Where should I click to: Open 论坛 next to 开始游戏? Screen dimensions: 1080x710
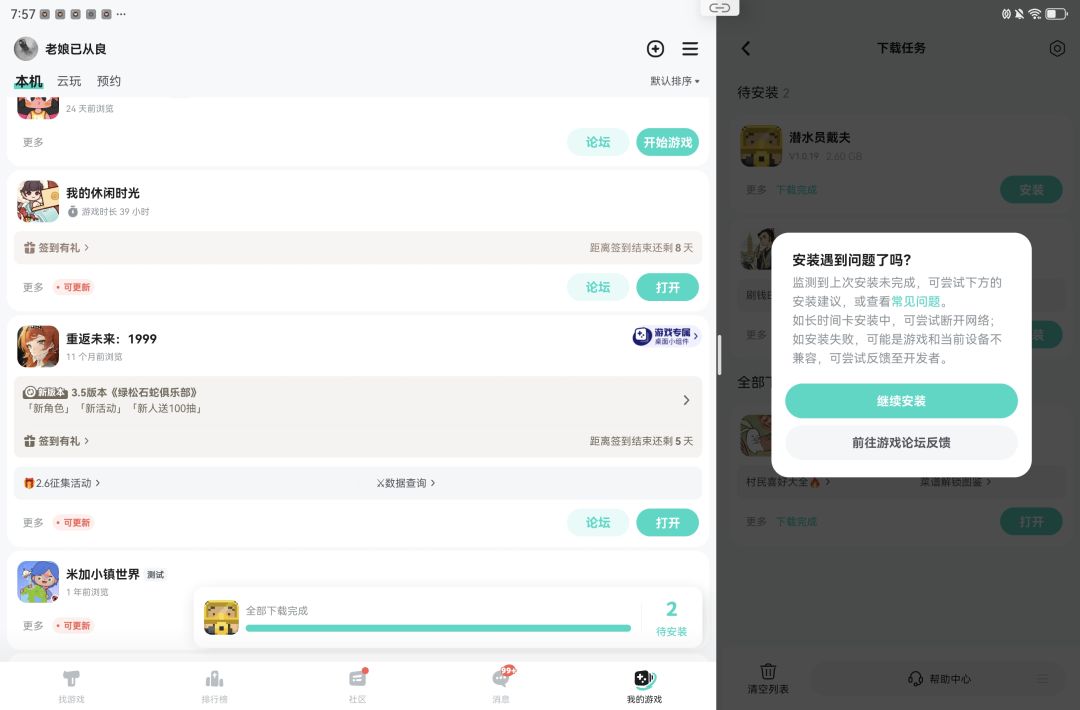pos(598,142)
